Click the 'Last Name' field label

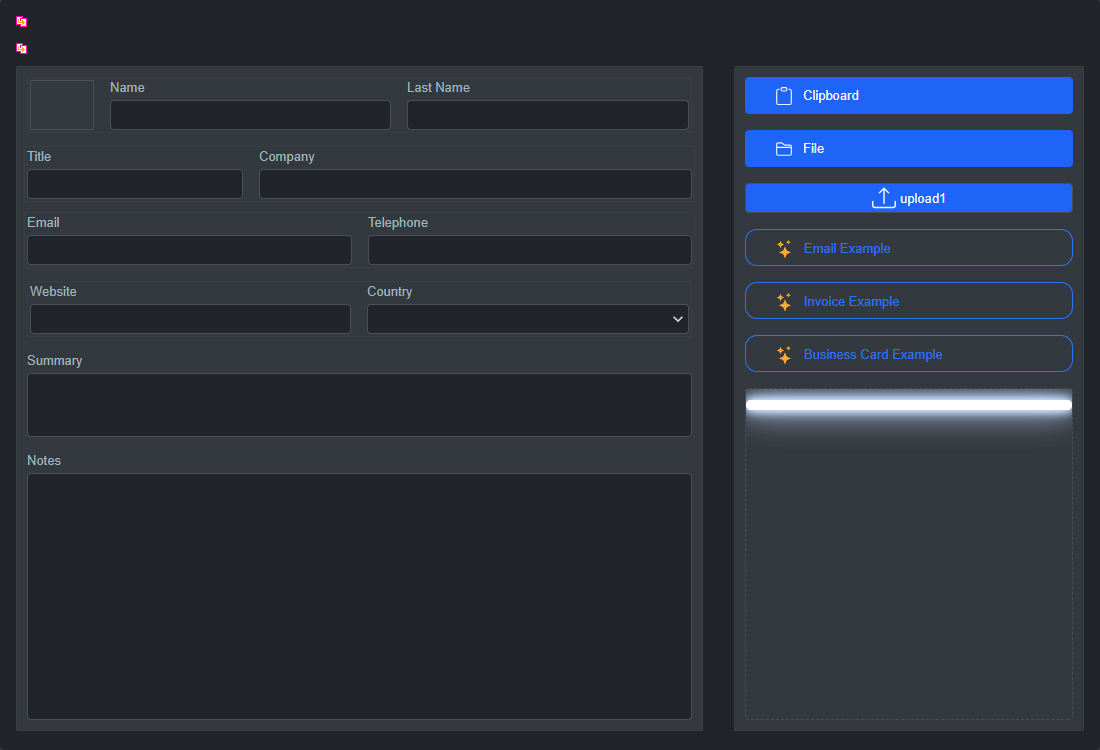(438, 88)
